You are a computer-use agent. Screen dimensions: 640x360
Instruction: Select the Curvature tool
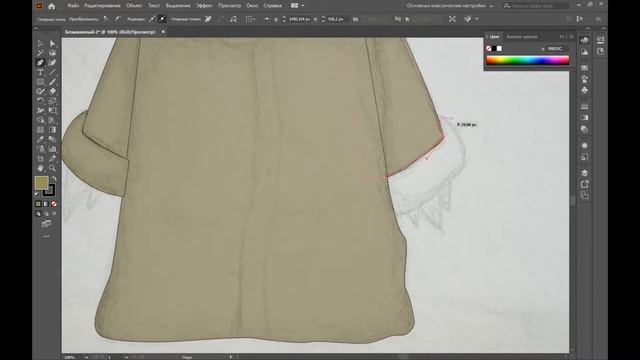(52, 63)
